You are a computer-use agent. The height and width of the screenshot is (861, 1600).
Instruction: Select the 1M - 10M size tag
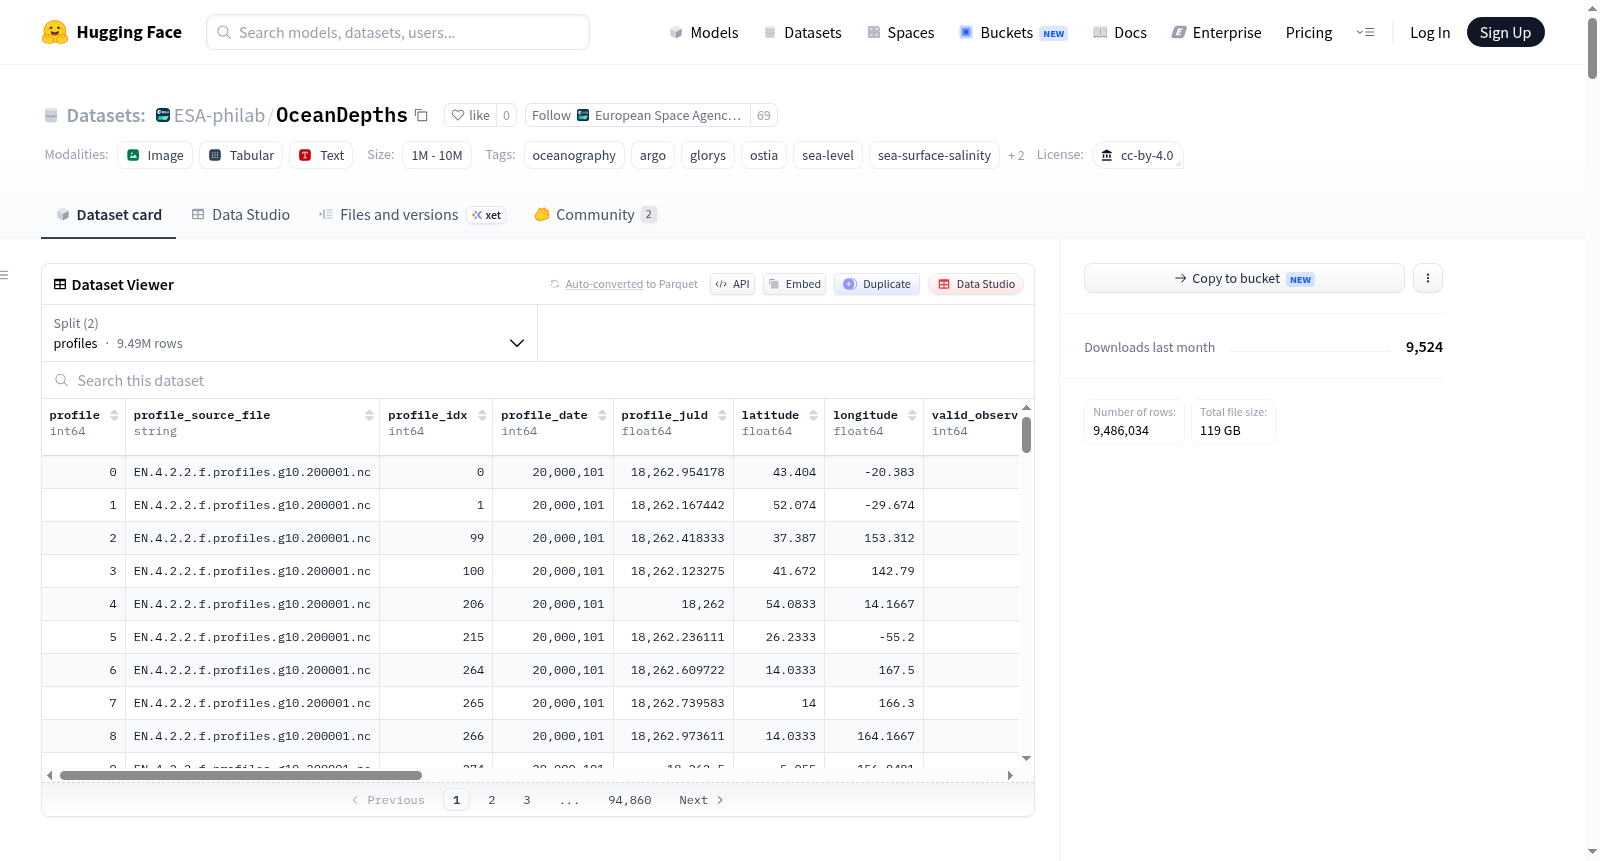pyautogui.click(x=437, y=155)
